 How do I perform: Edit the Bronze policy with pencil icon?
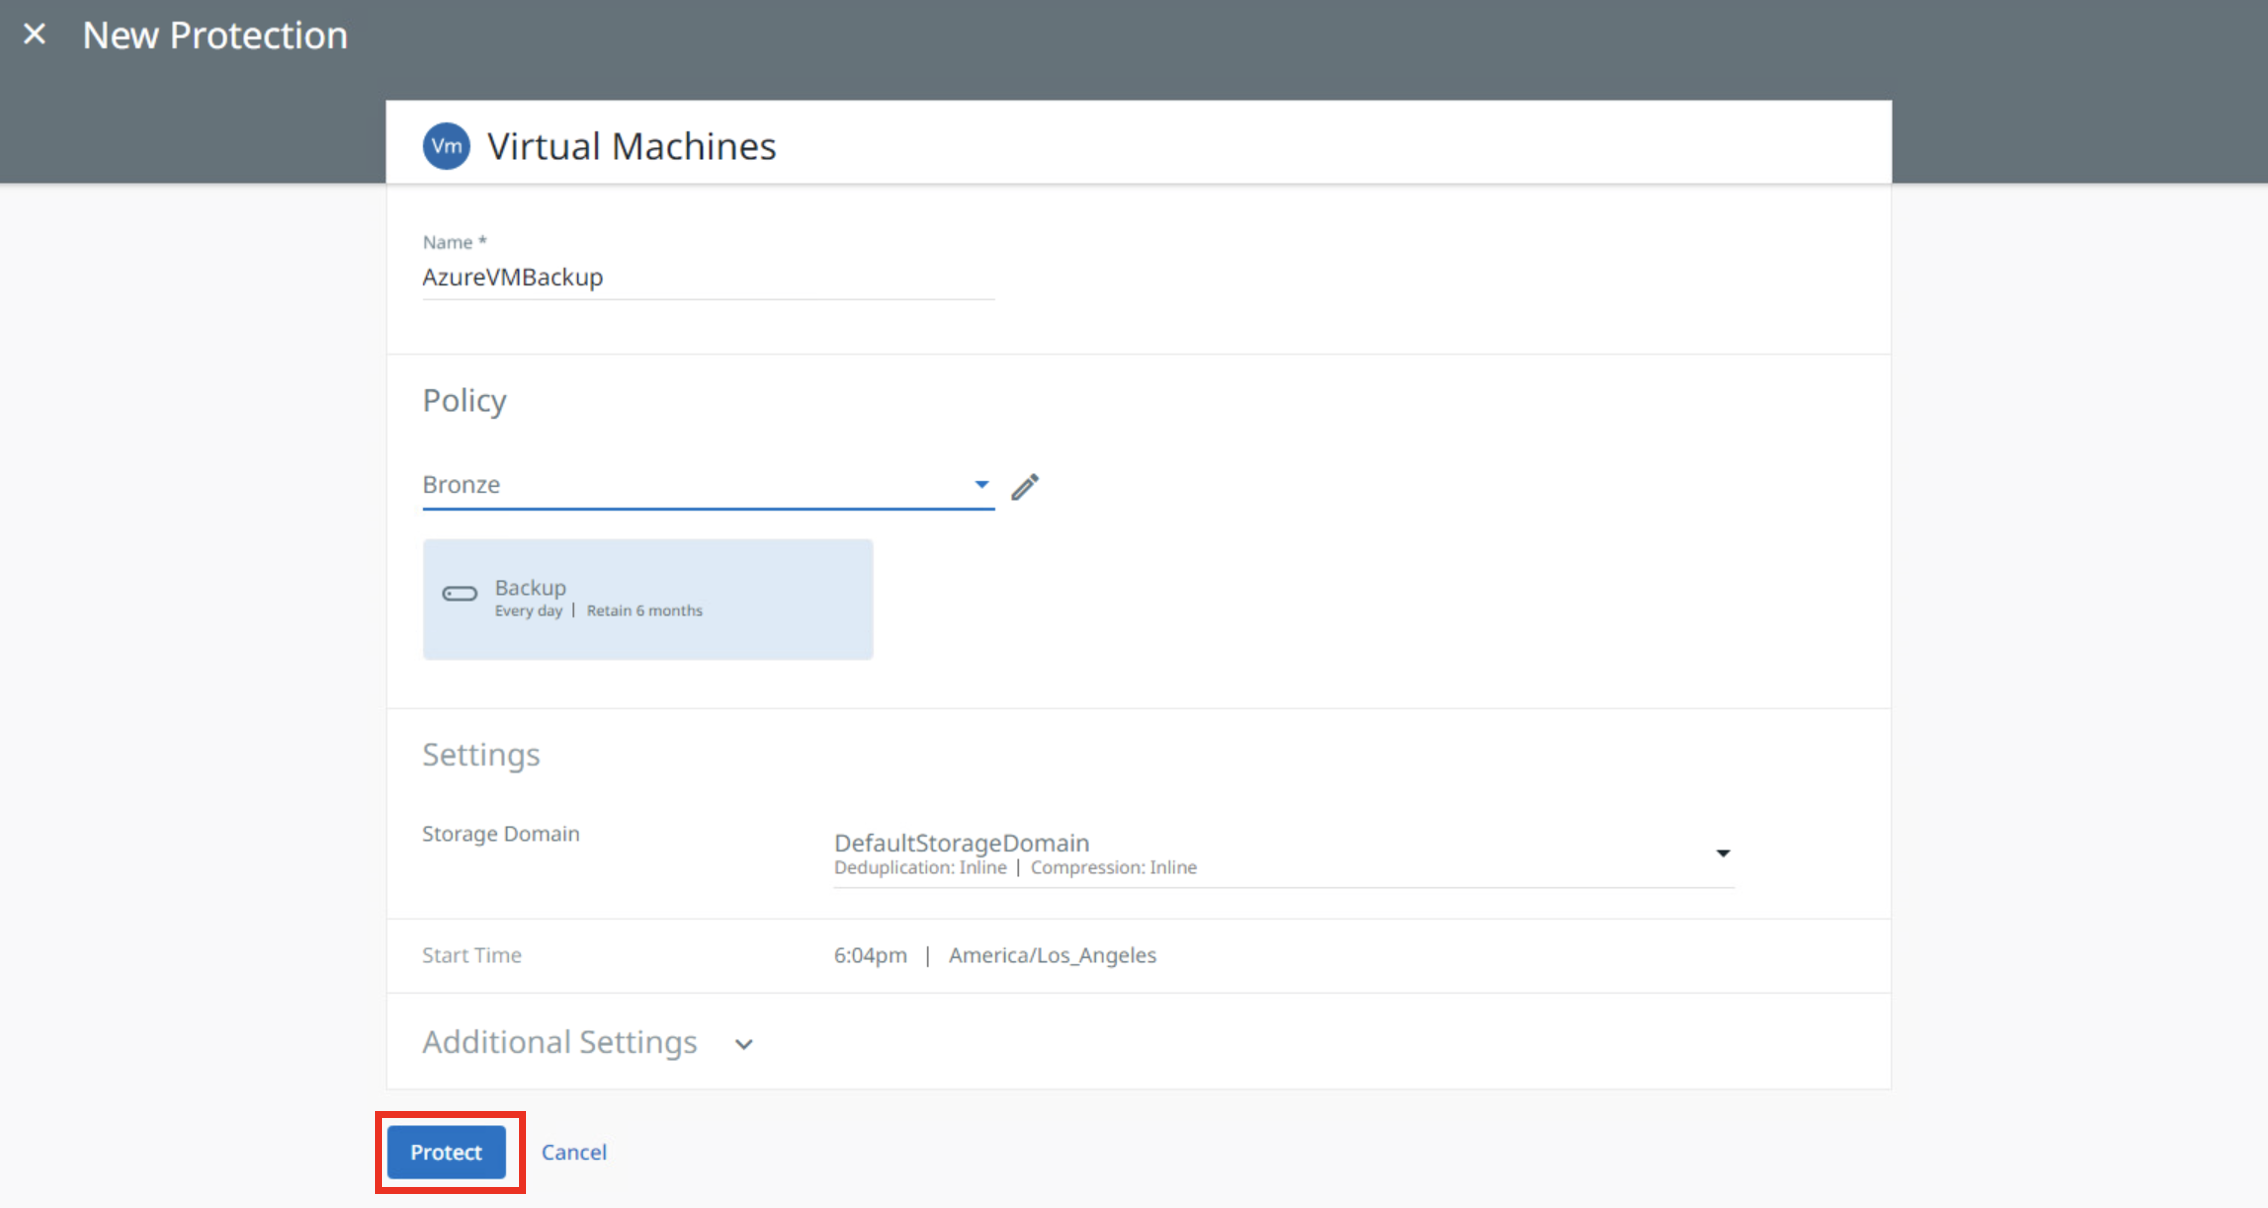point(1024,487)
